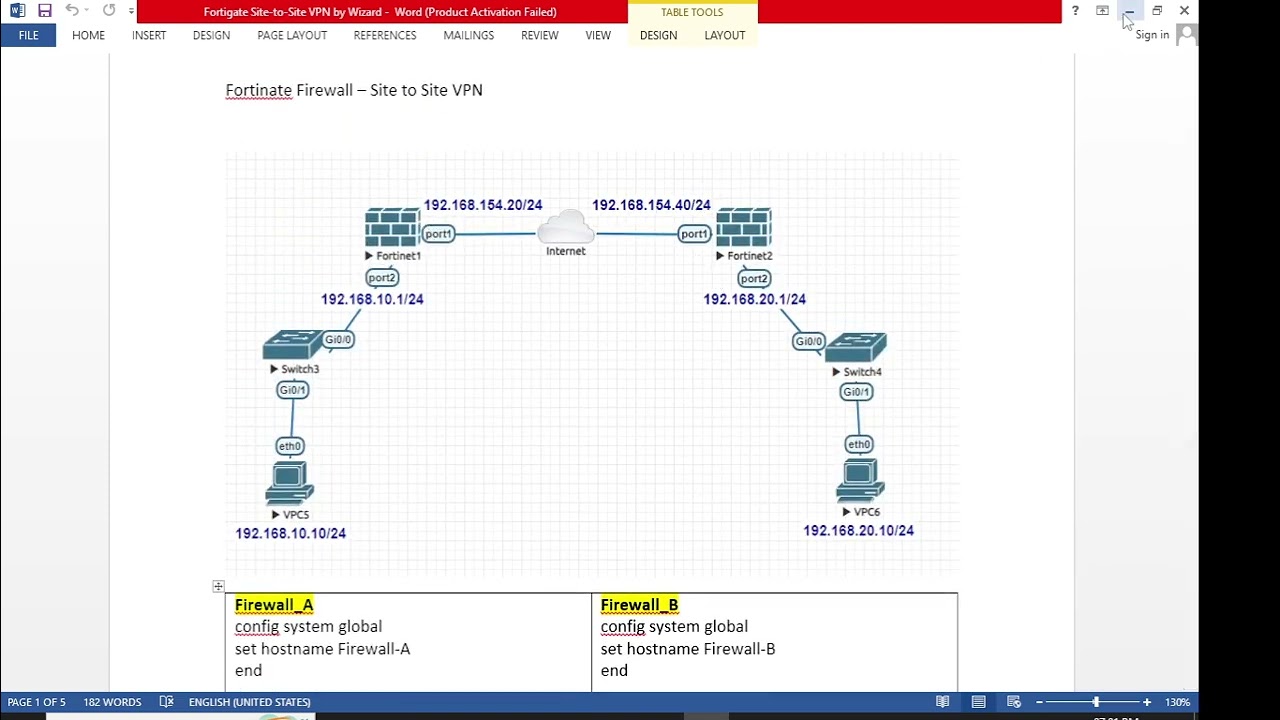
Task: Switch to the INSERT ribbon tab
Action: tap(149, 35)
